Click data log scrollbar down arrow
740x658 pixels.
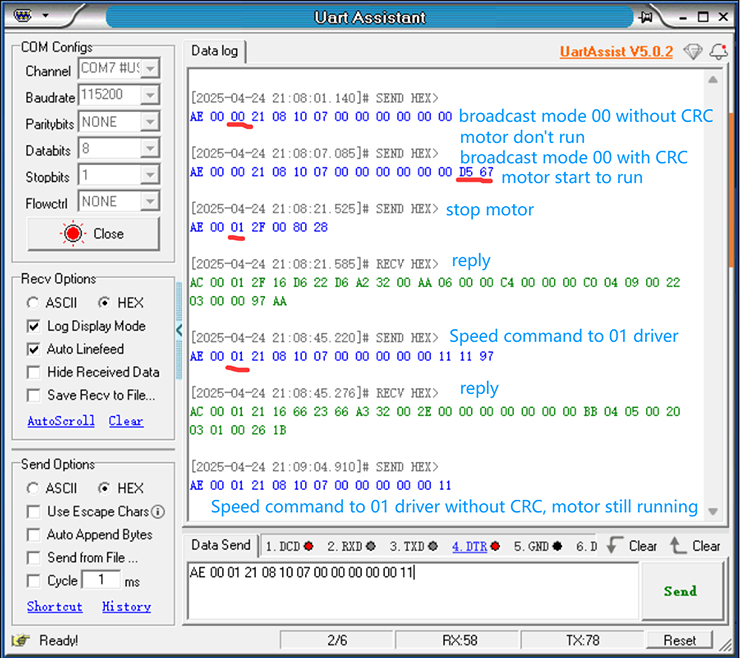click(713, 512)
